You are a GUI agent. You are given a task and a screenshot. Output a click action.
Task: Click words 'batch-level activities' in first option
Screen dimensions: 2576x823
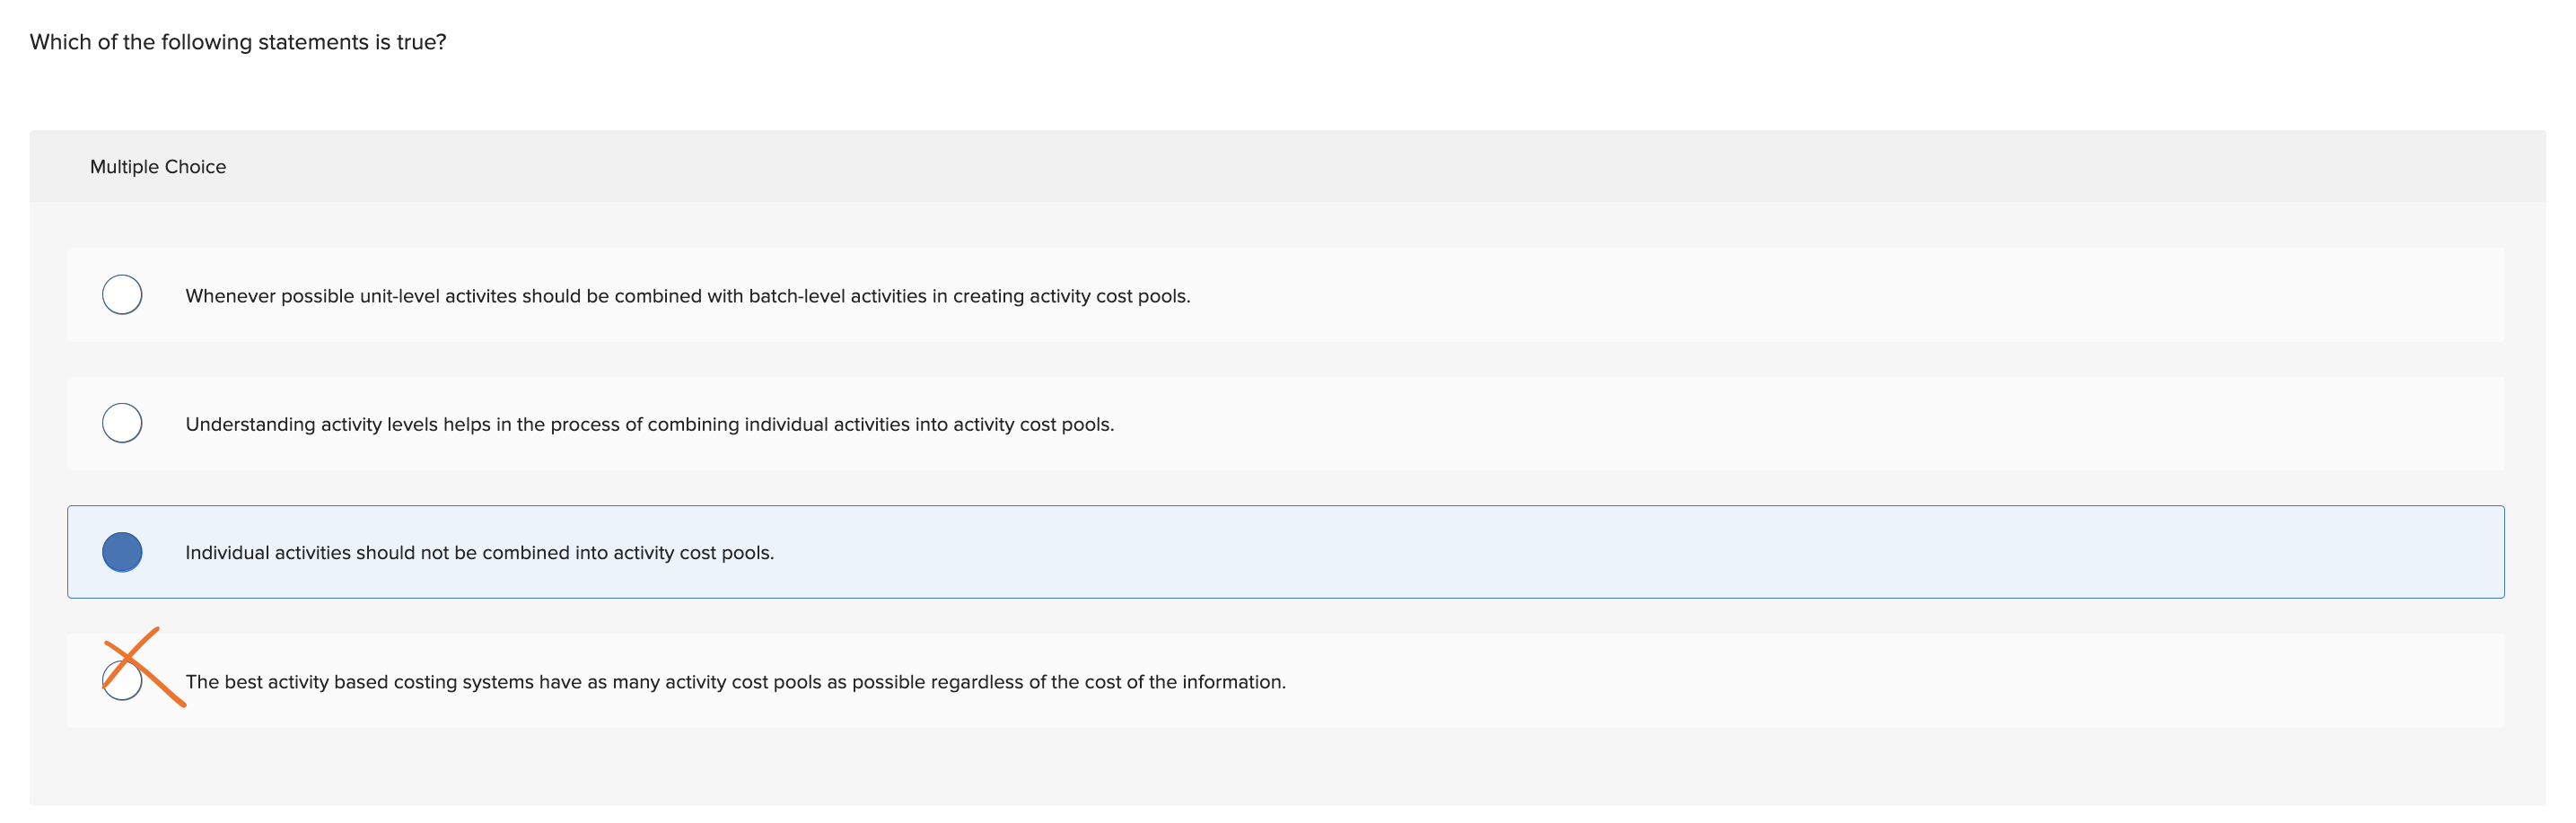coord(837,296)
